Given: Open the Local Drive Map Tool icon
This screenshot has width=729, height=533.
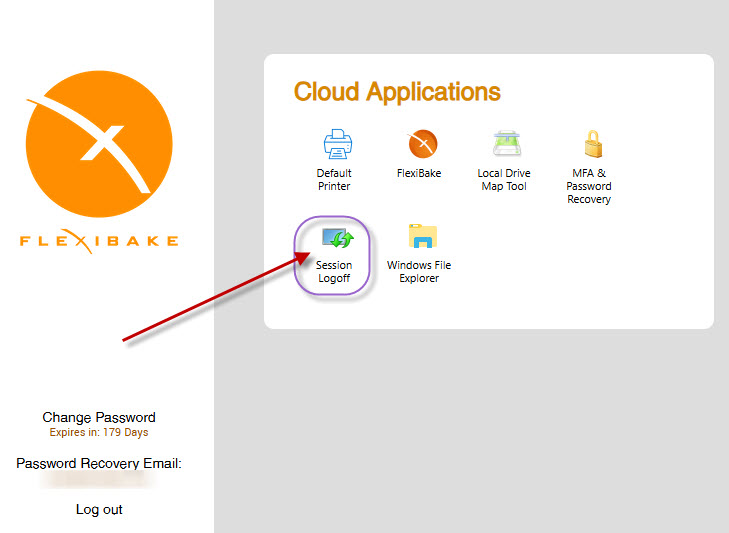Looking at the screenshot, I should click(x=503, y=144).
